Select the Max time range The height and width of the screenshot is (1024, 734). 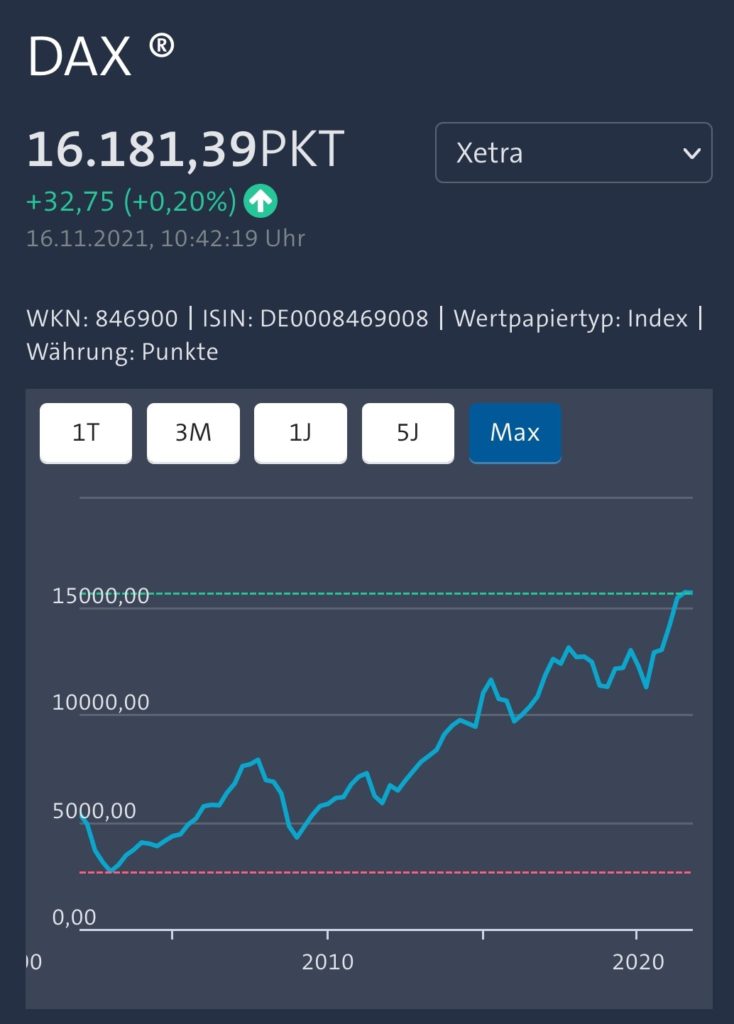[x=515, y=433]
